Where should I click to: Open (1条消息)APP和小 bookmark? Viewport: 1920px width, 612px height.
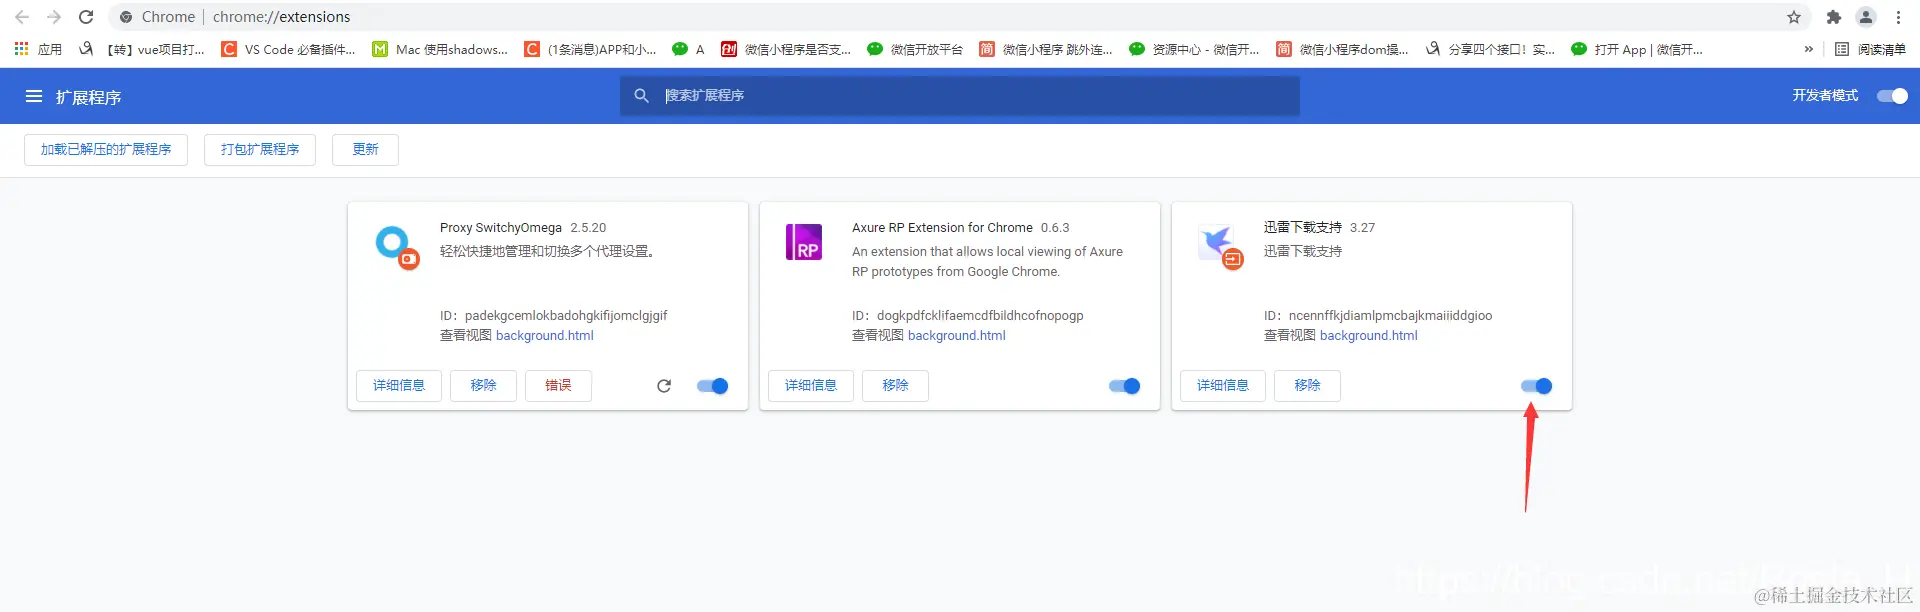coord(590,49)
